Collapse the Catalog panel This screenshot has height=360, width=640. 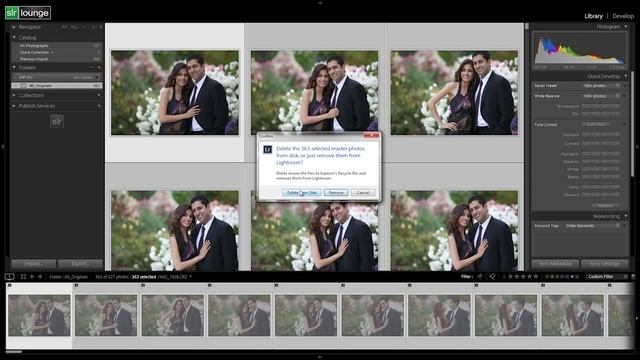[x=14, y=37]
